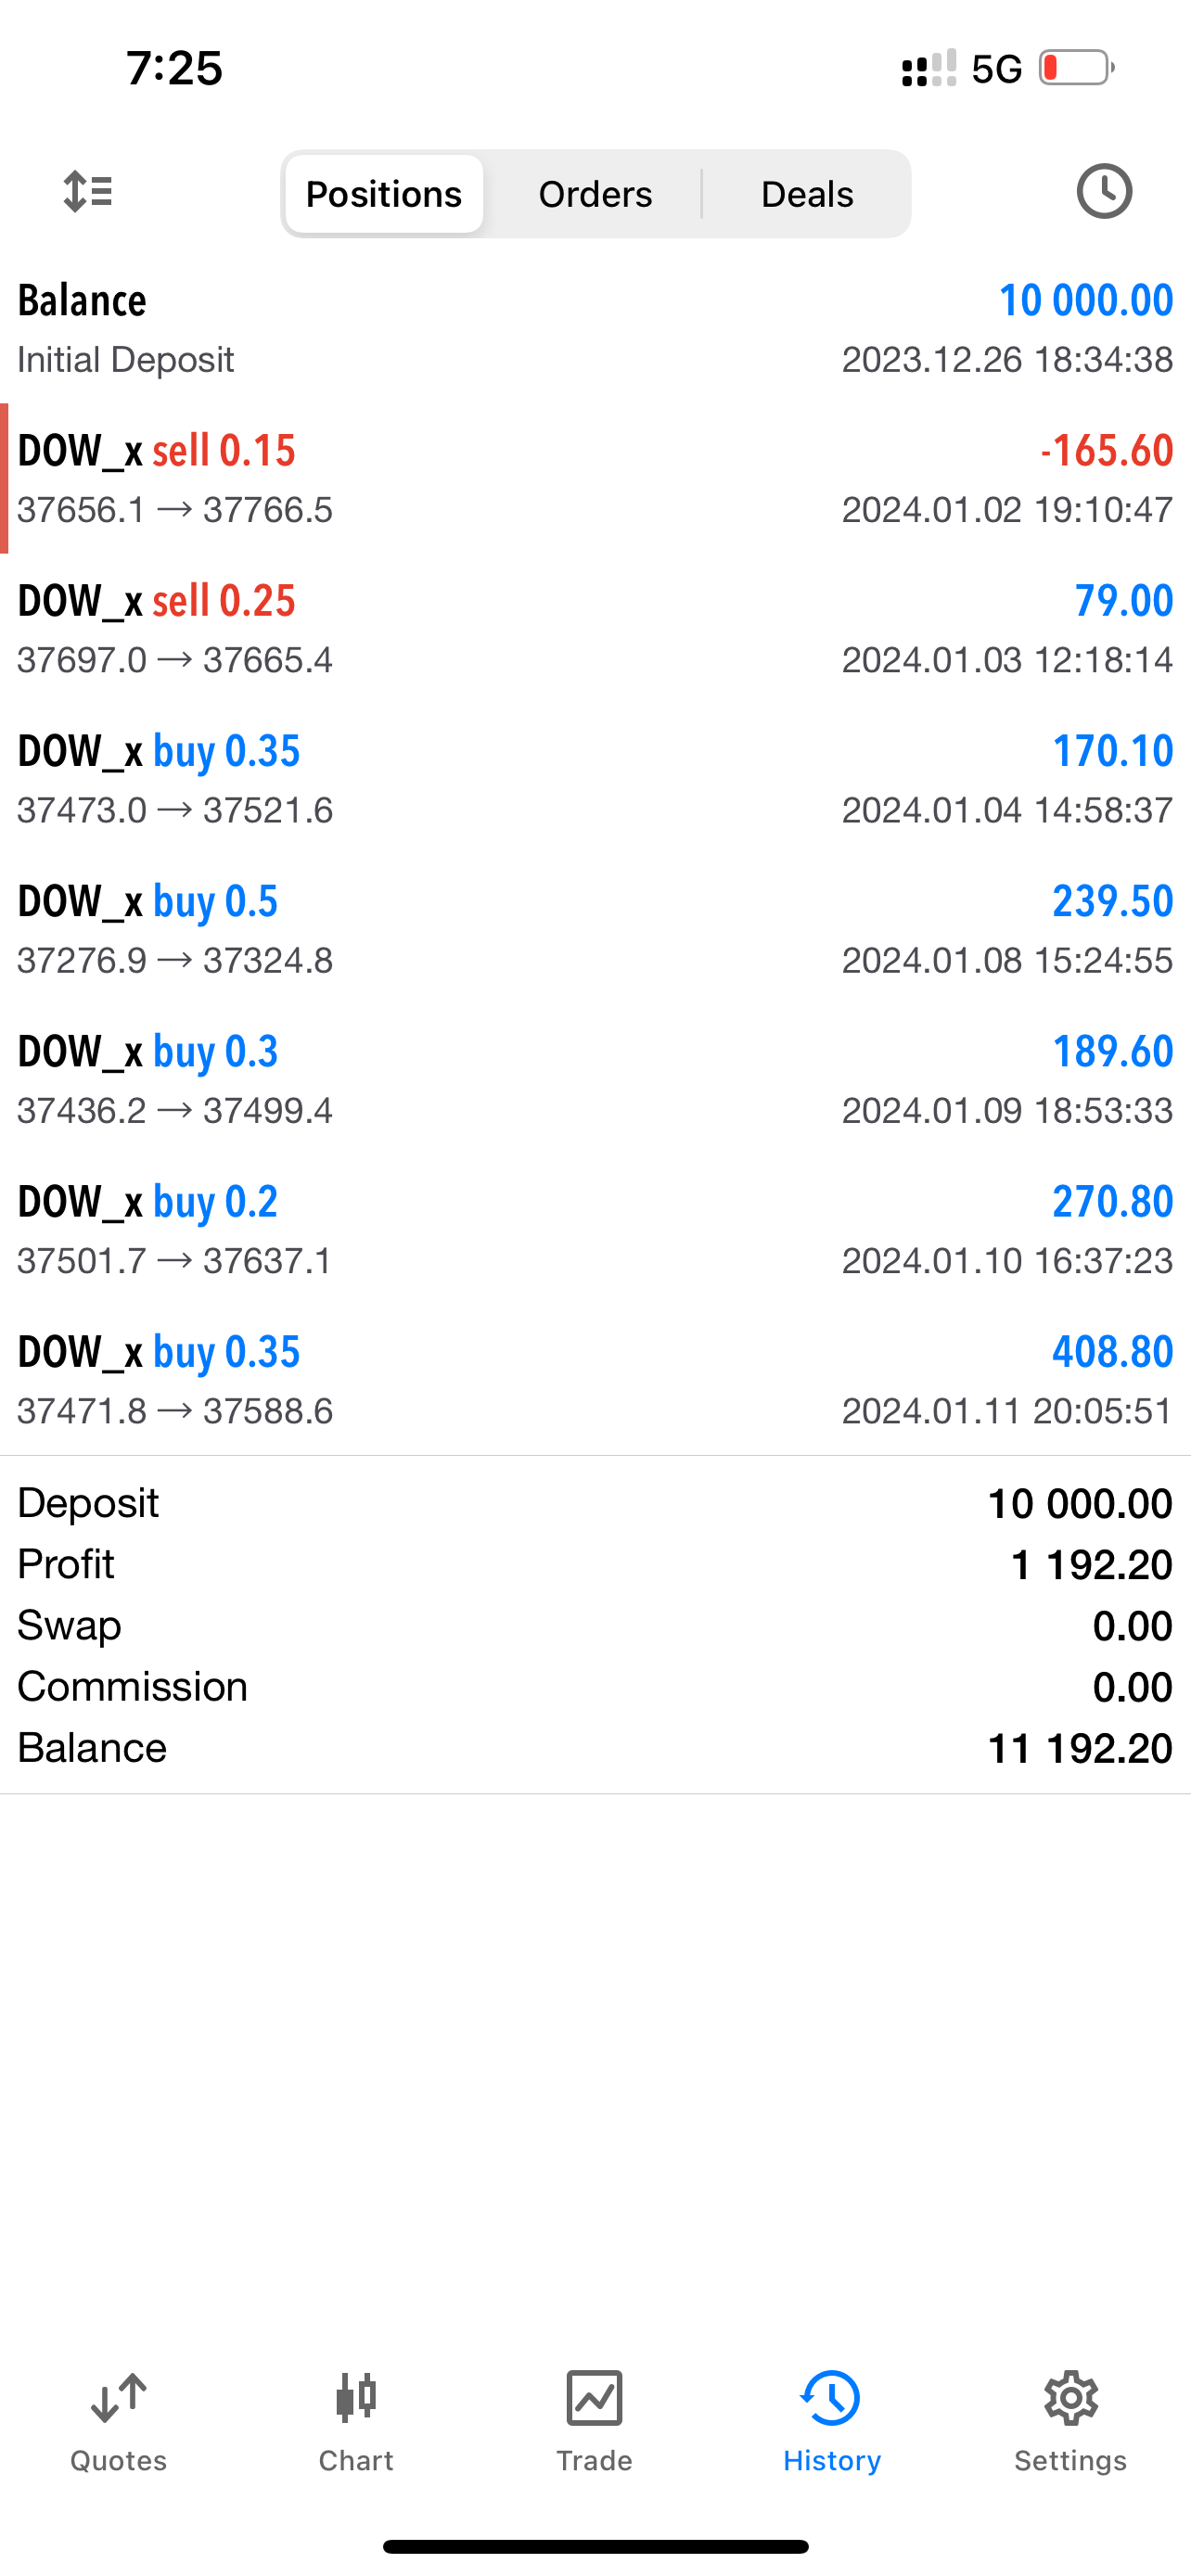Tap the 170.10 profit position row
The width and height of the screenshot is (1191, 2576).
click(x=595, y=780)
